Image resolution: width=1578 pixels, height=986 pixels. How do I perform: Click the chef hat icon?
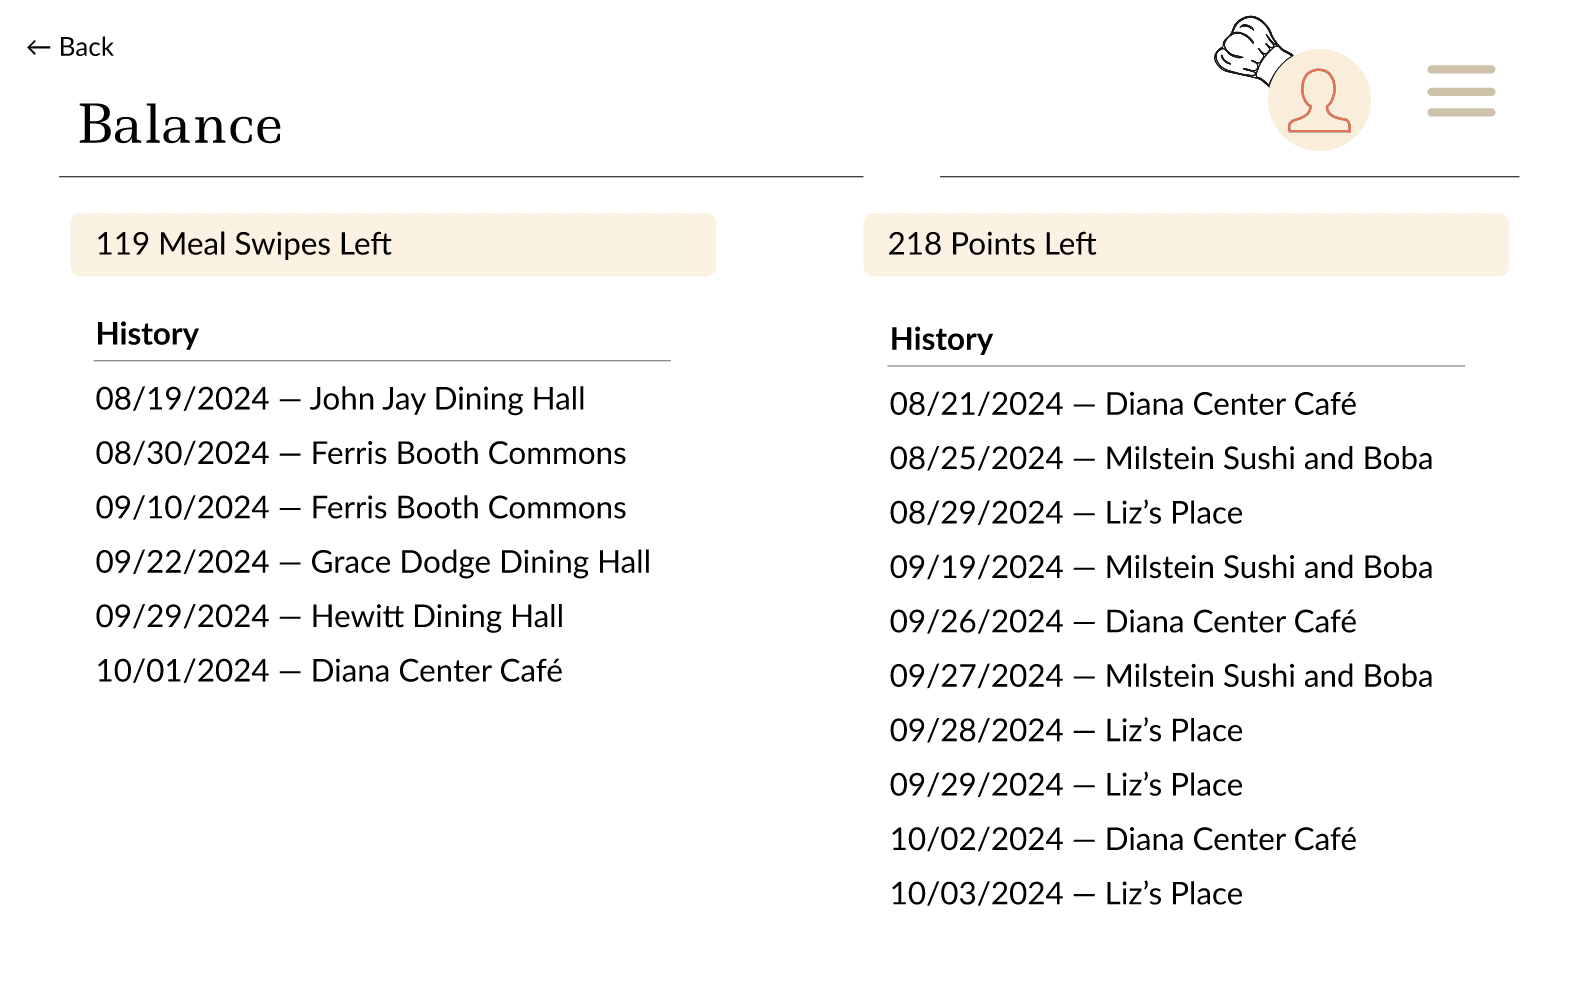click(x=1250, y=50)
